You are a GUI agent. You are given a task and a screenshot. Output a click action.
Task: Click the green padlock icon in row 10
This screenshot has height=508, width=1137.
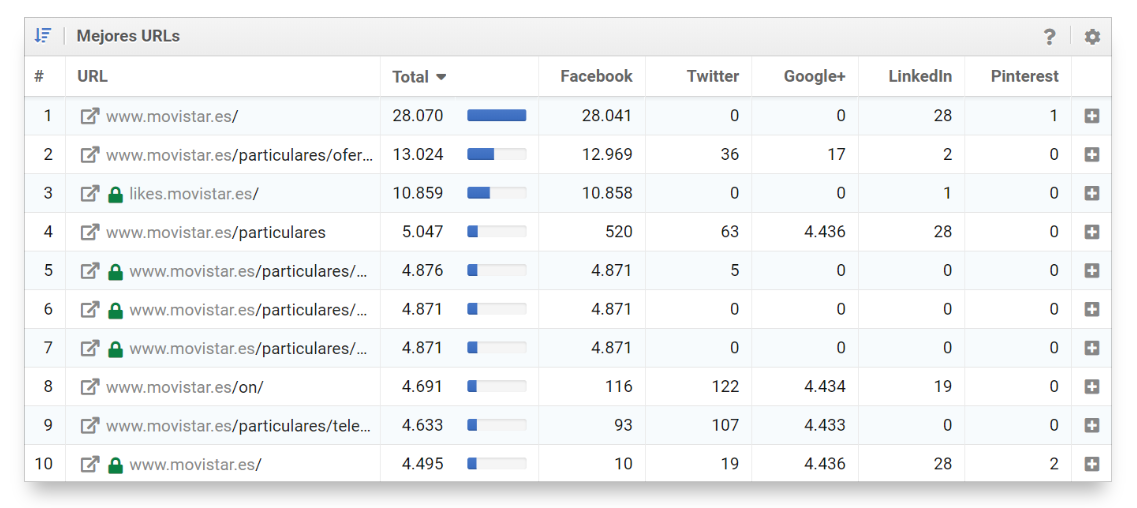pos(115,465)
